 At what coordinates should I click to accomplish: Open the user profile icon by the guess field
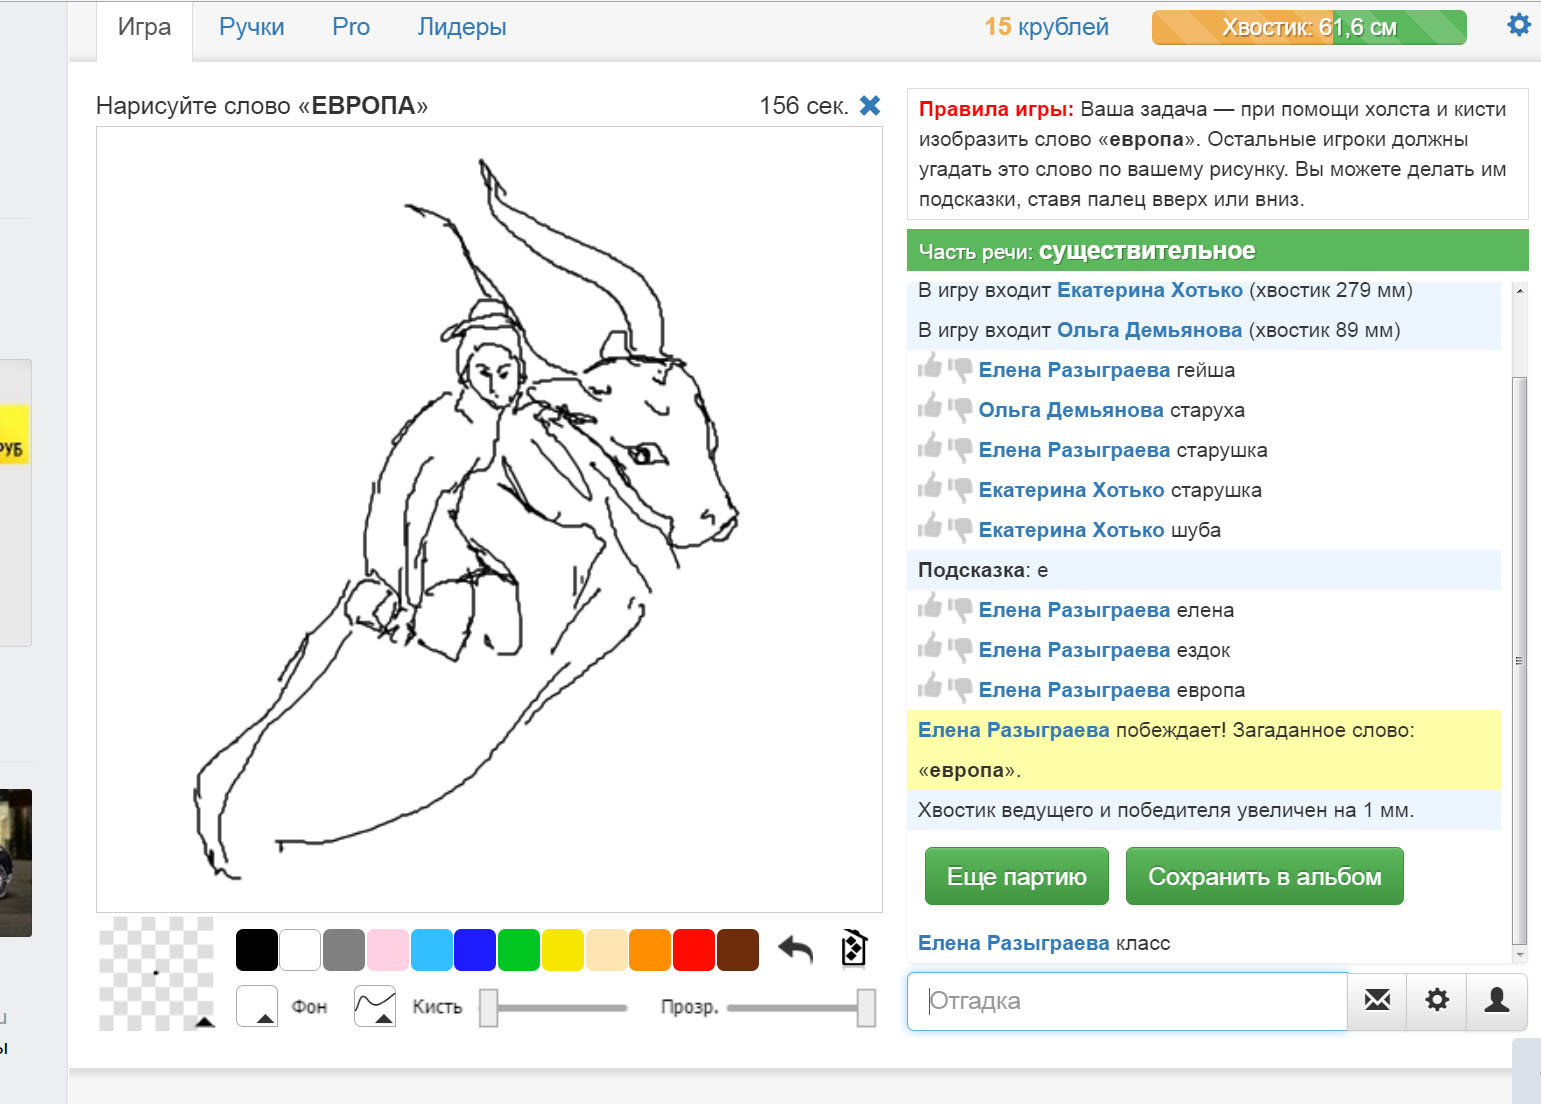1497,1000
